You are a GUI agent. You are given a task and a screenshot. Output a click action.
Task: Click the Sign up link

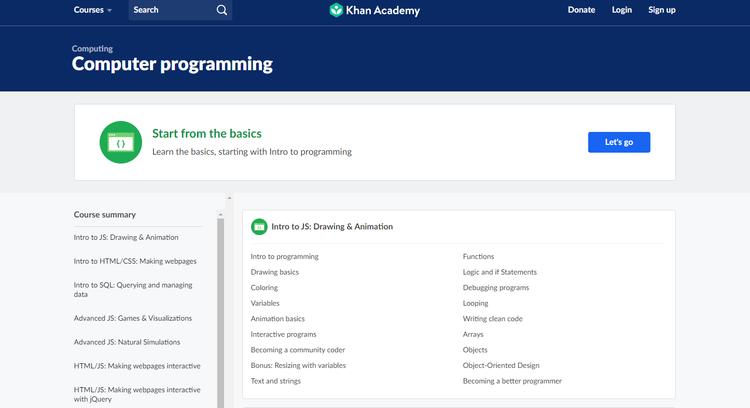661,10
